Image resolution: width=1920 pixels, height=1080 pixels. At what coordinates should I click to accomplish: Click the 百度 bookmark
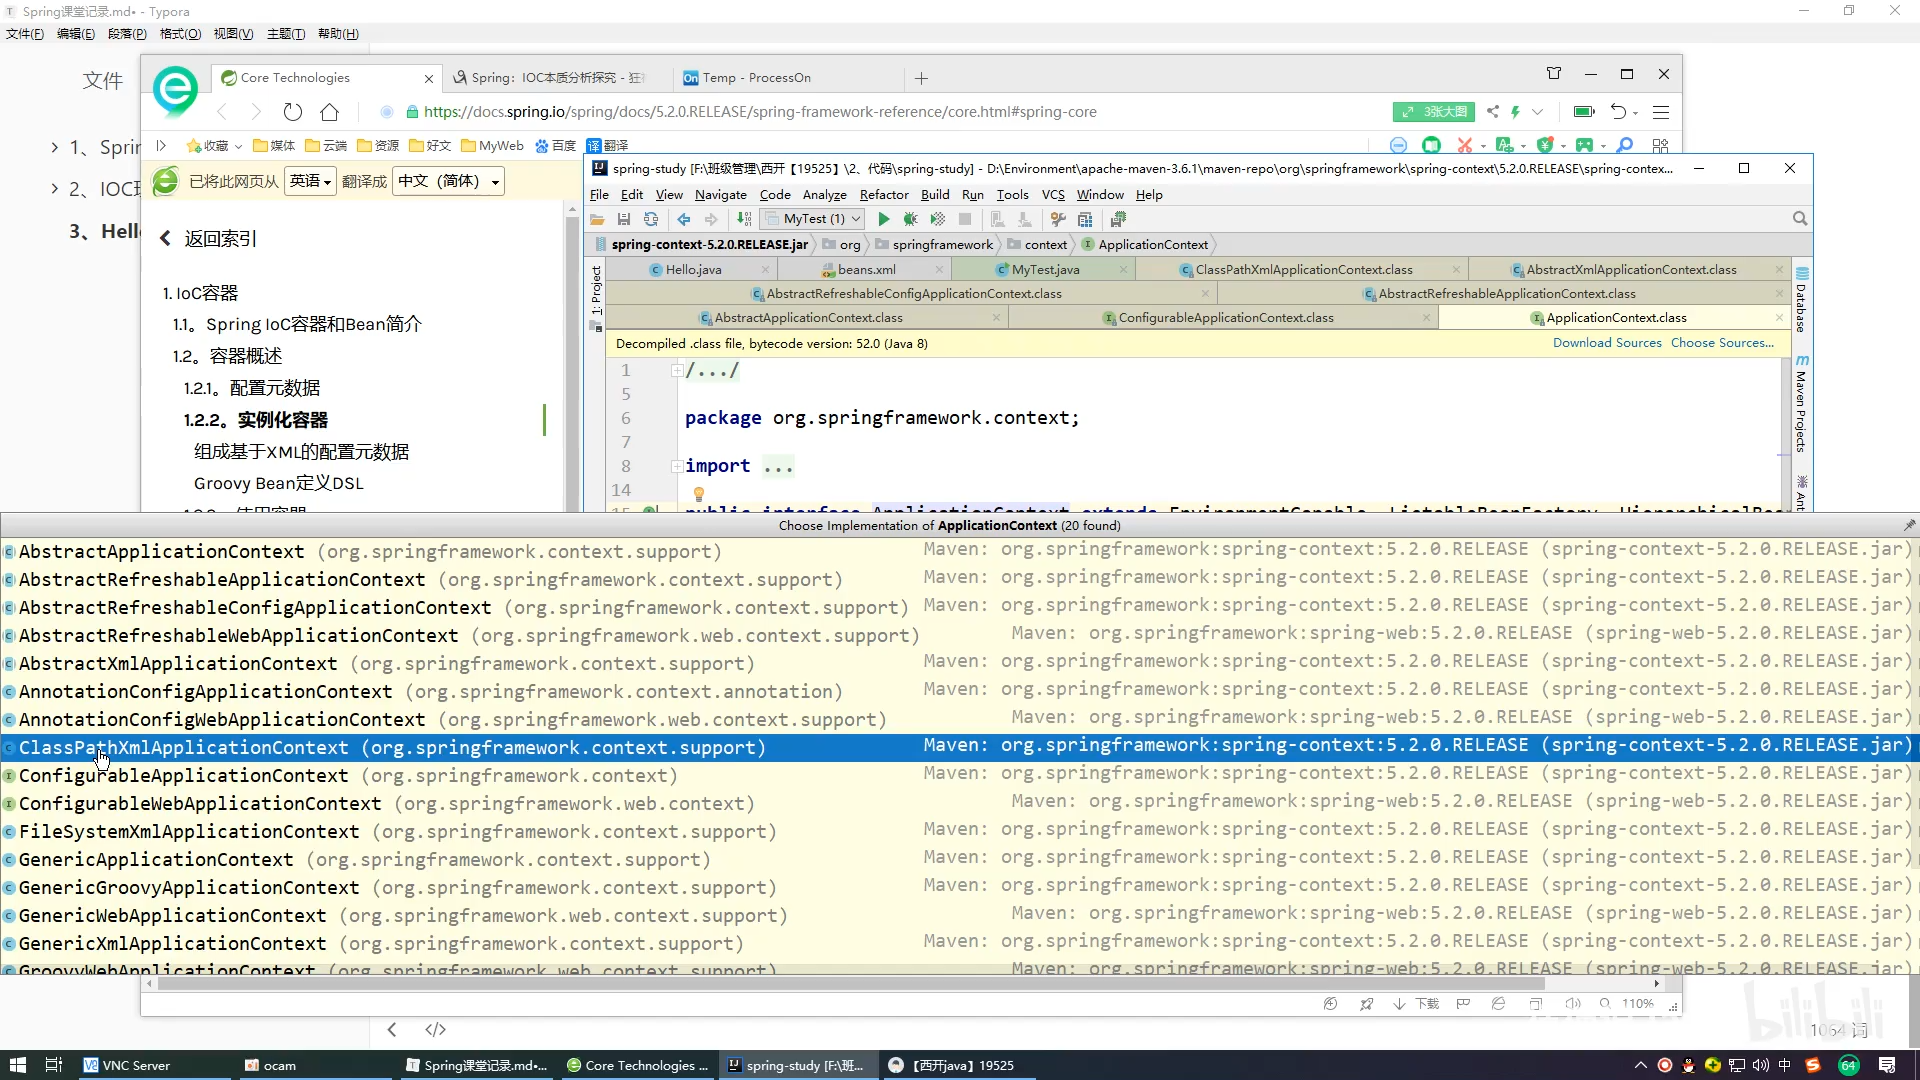[555, 146]
